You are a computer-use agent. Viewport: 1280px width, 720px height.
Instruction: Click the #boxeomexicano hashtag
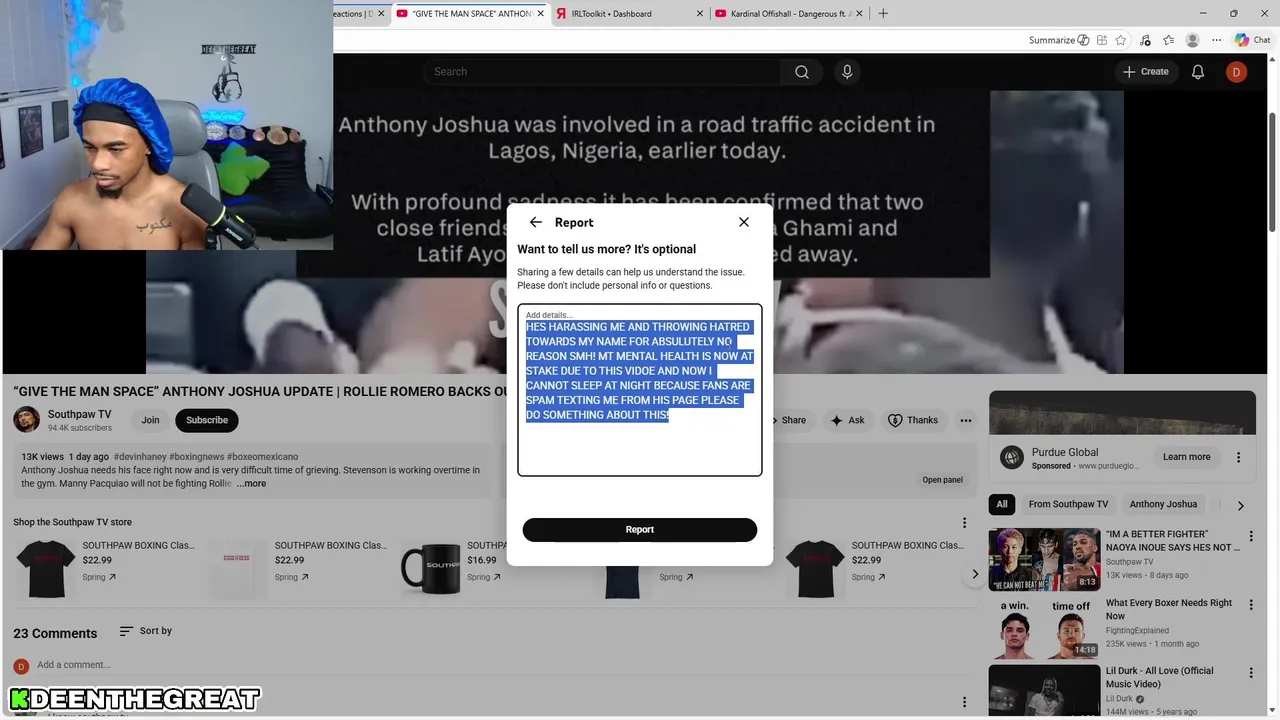tap(264, 456)
